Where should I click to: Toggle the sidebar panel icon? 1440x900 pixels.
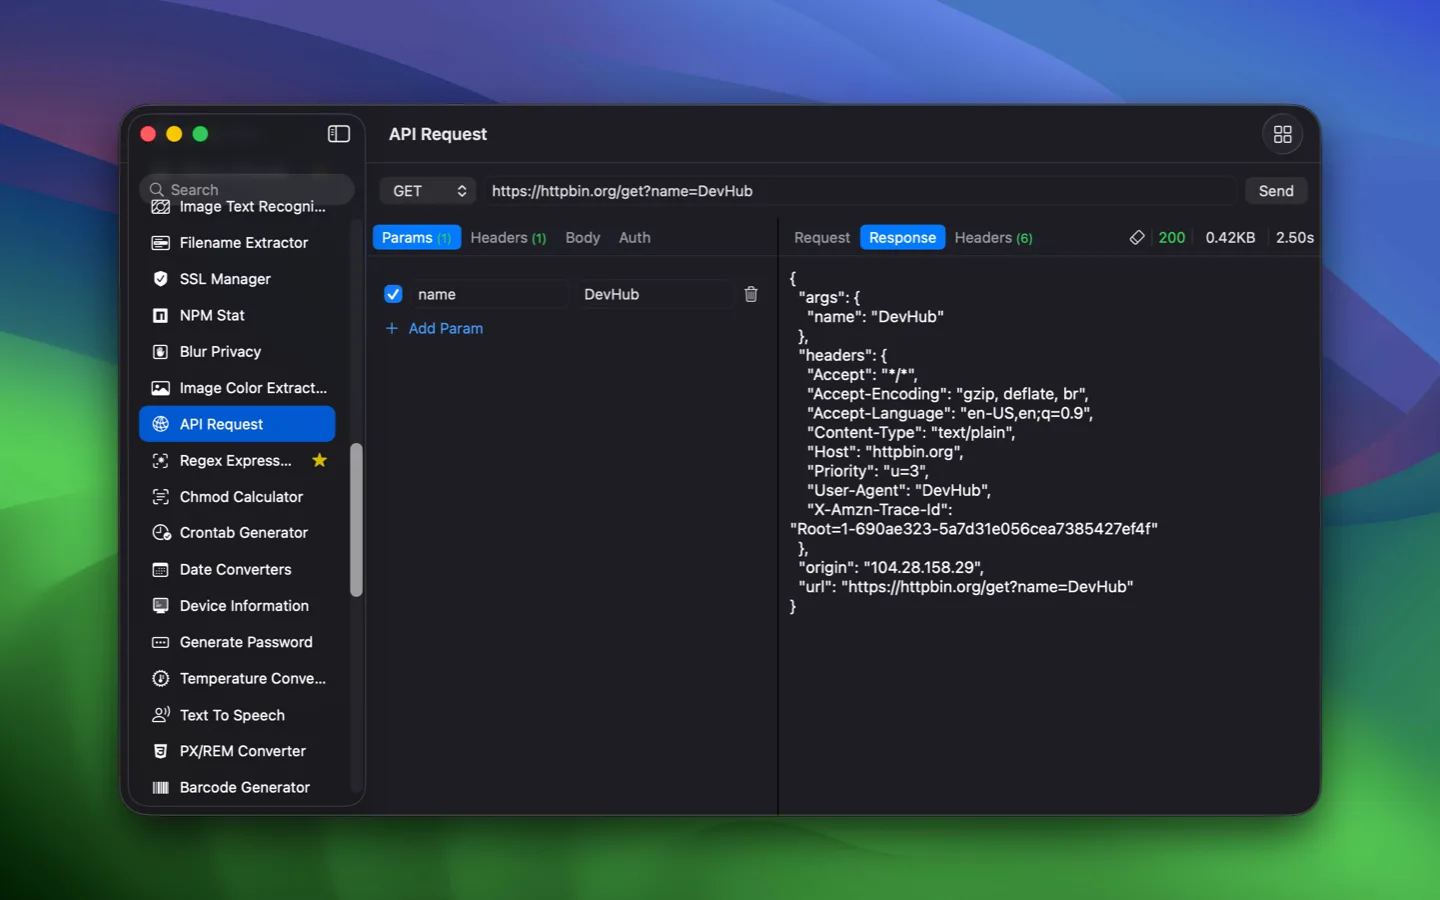coord(339,134)
